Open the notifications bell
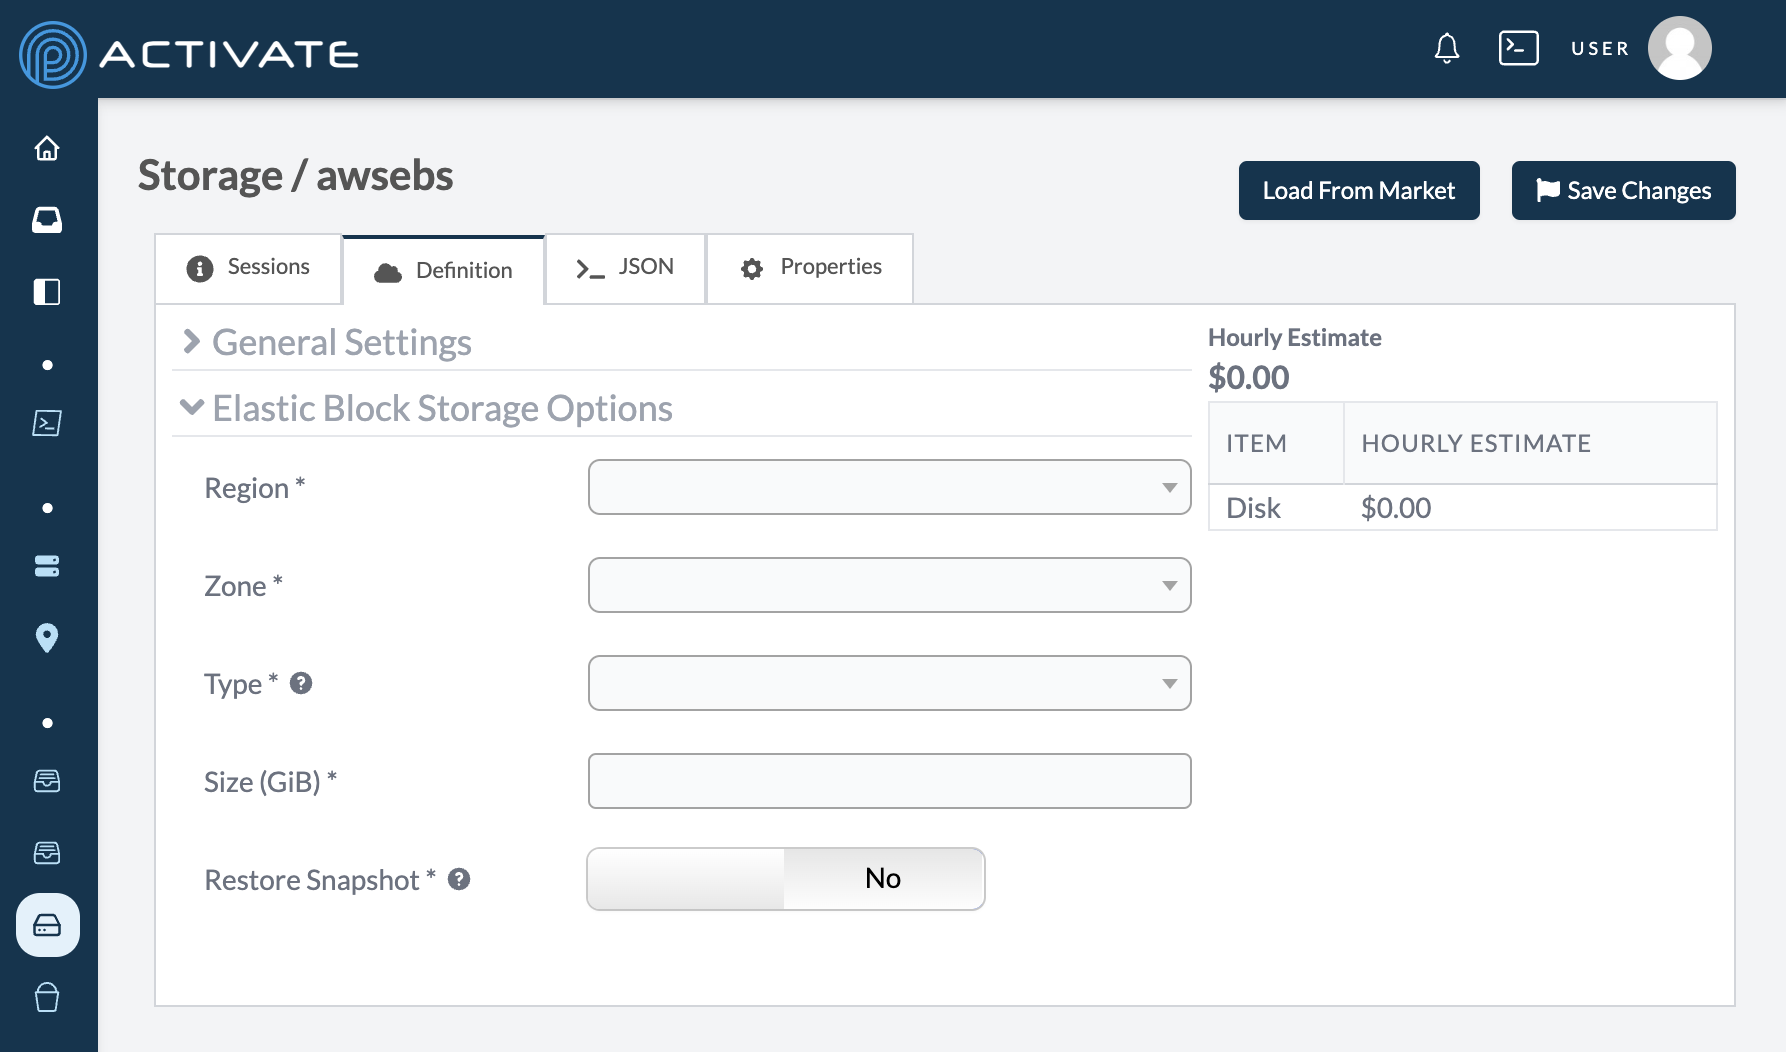 [1447, 48]
